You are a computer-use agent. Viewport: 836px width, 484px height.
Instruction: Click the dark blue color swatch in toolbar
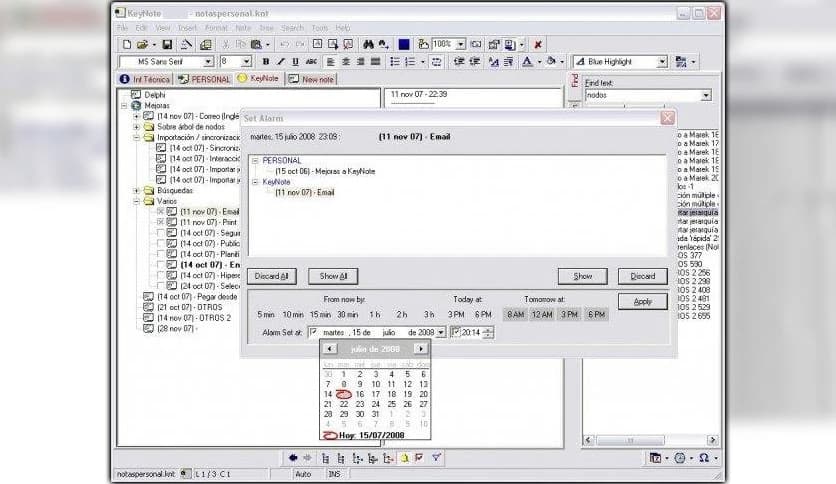point(404,45)
